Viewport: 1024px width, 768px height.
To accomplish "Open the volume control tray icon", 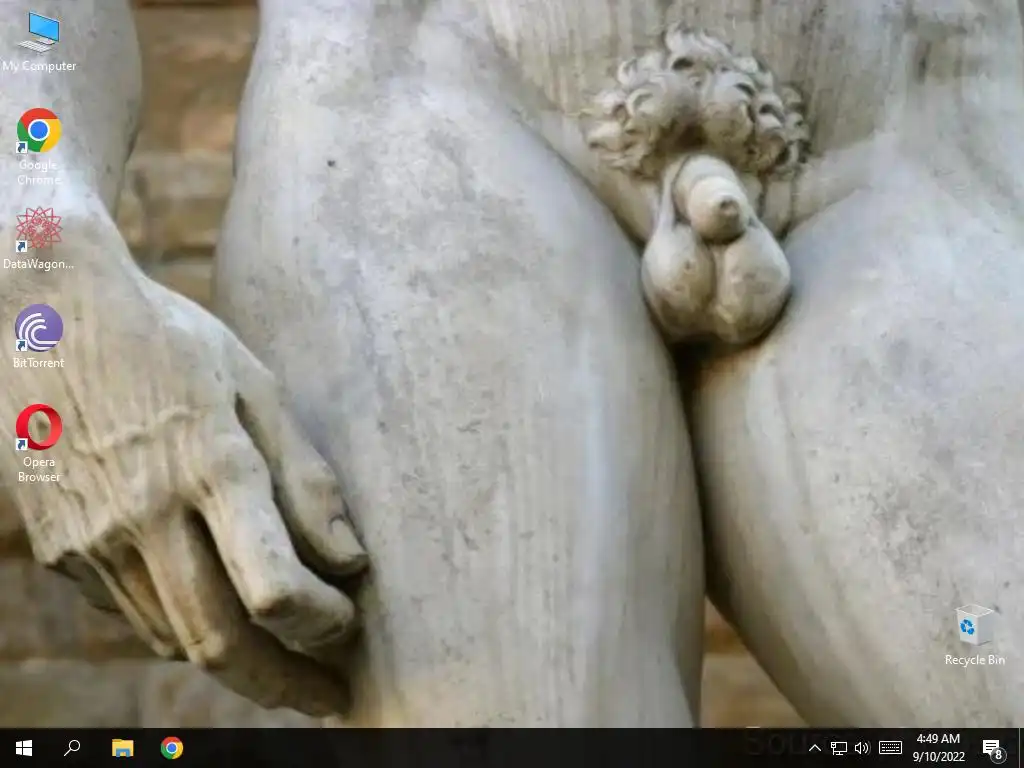I will pos(862,748).
